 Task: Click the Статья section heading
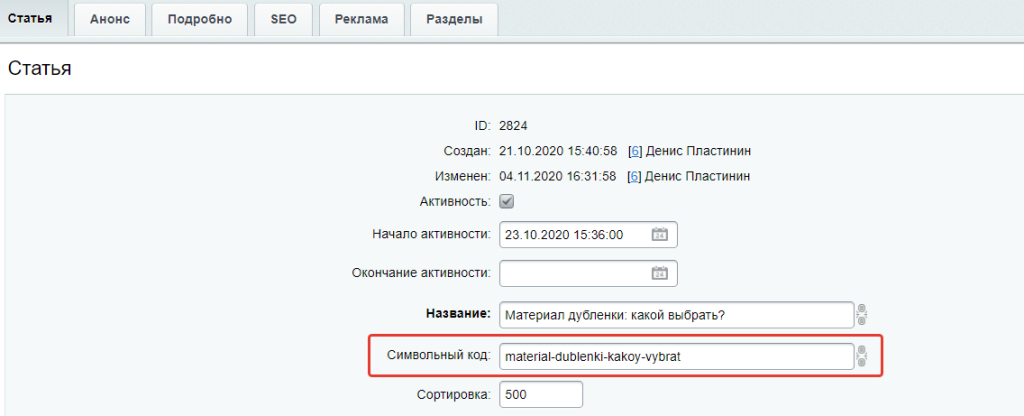click(39, 69)
